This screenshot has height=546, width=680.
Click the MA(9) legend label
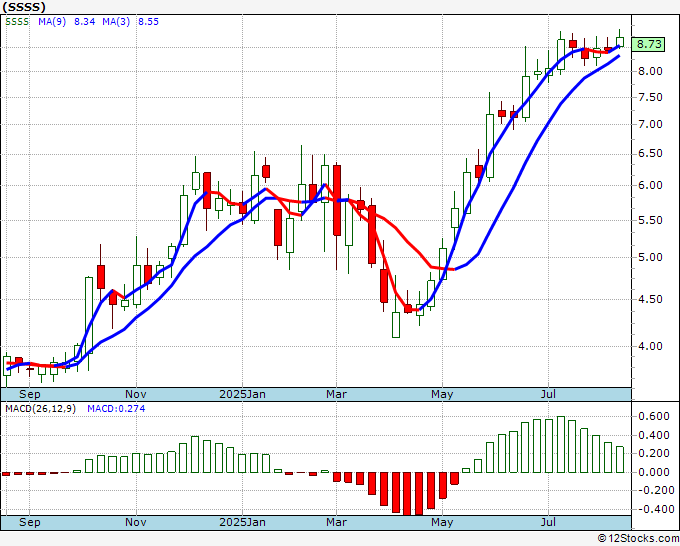(x=52, y=22)
